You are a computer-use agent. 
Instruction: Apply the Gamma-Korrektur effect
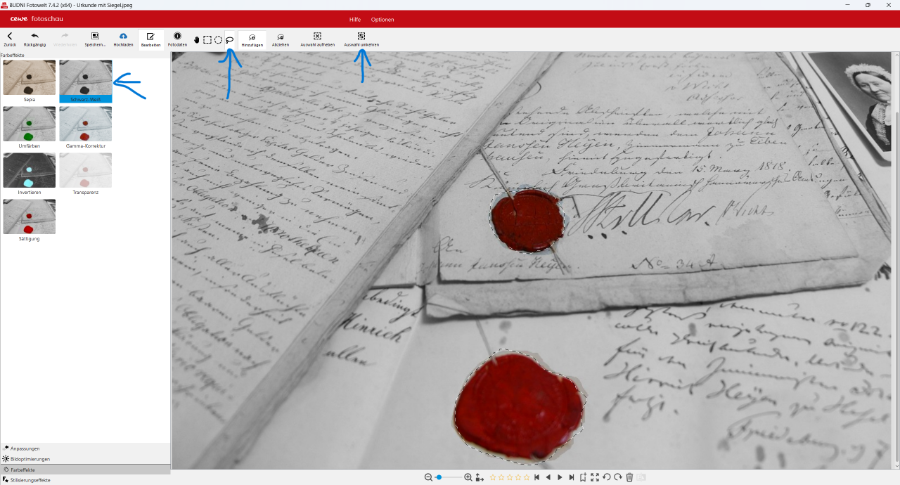[86, 127]
